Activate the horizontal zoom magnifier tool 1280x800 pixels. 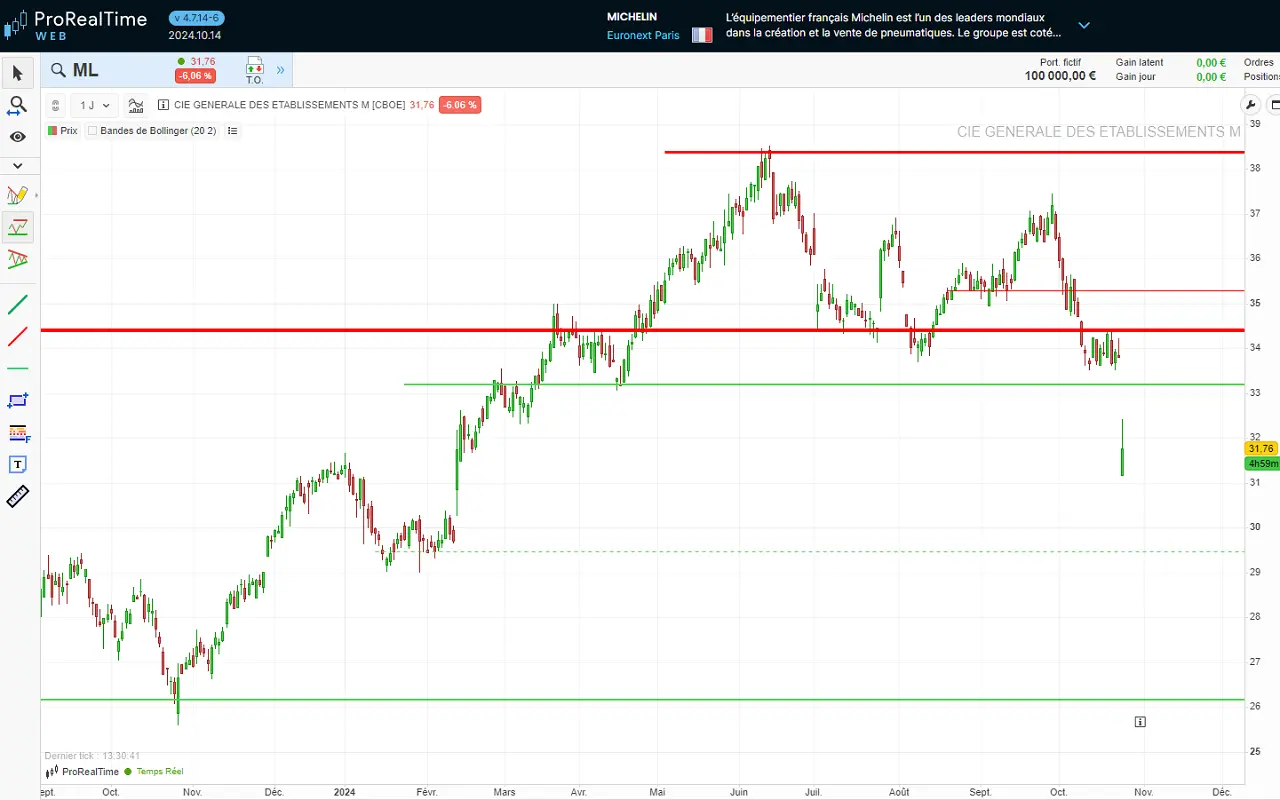(x=18, y=105)
